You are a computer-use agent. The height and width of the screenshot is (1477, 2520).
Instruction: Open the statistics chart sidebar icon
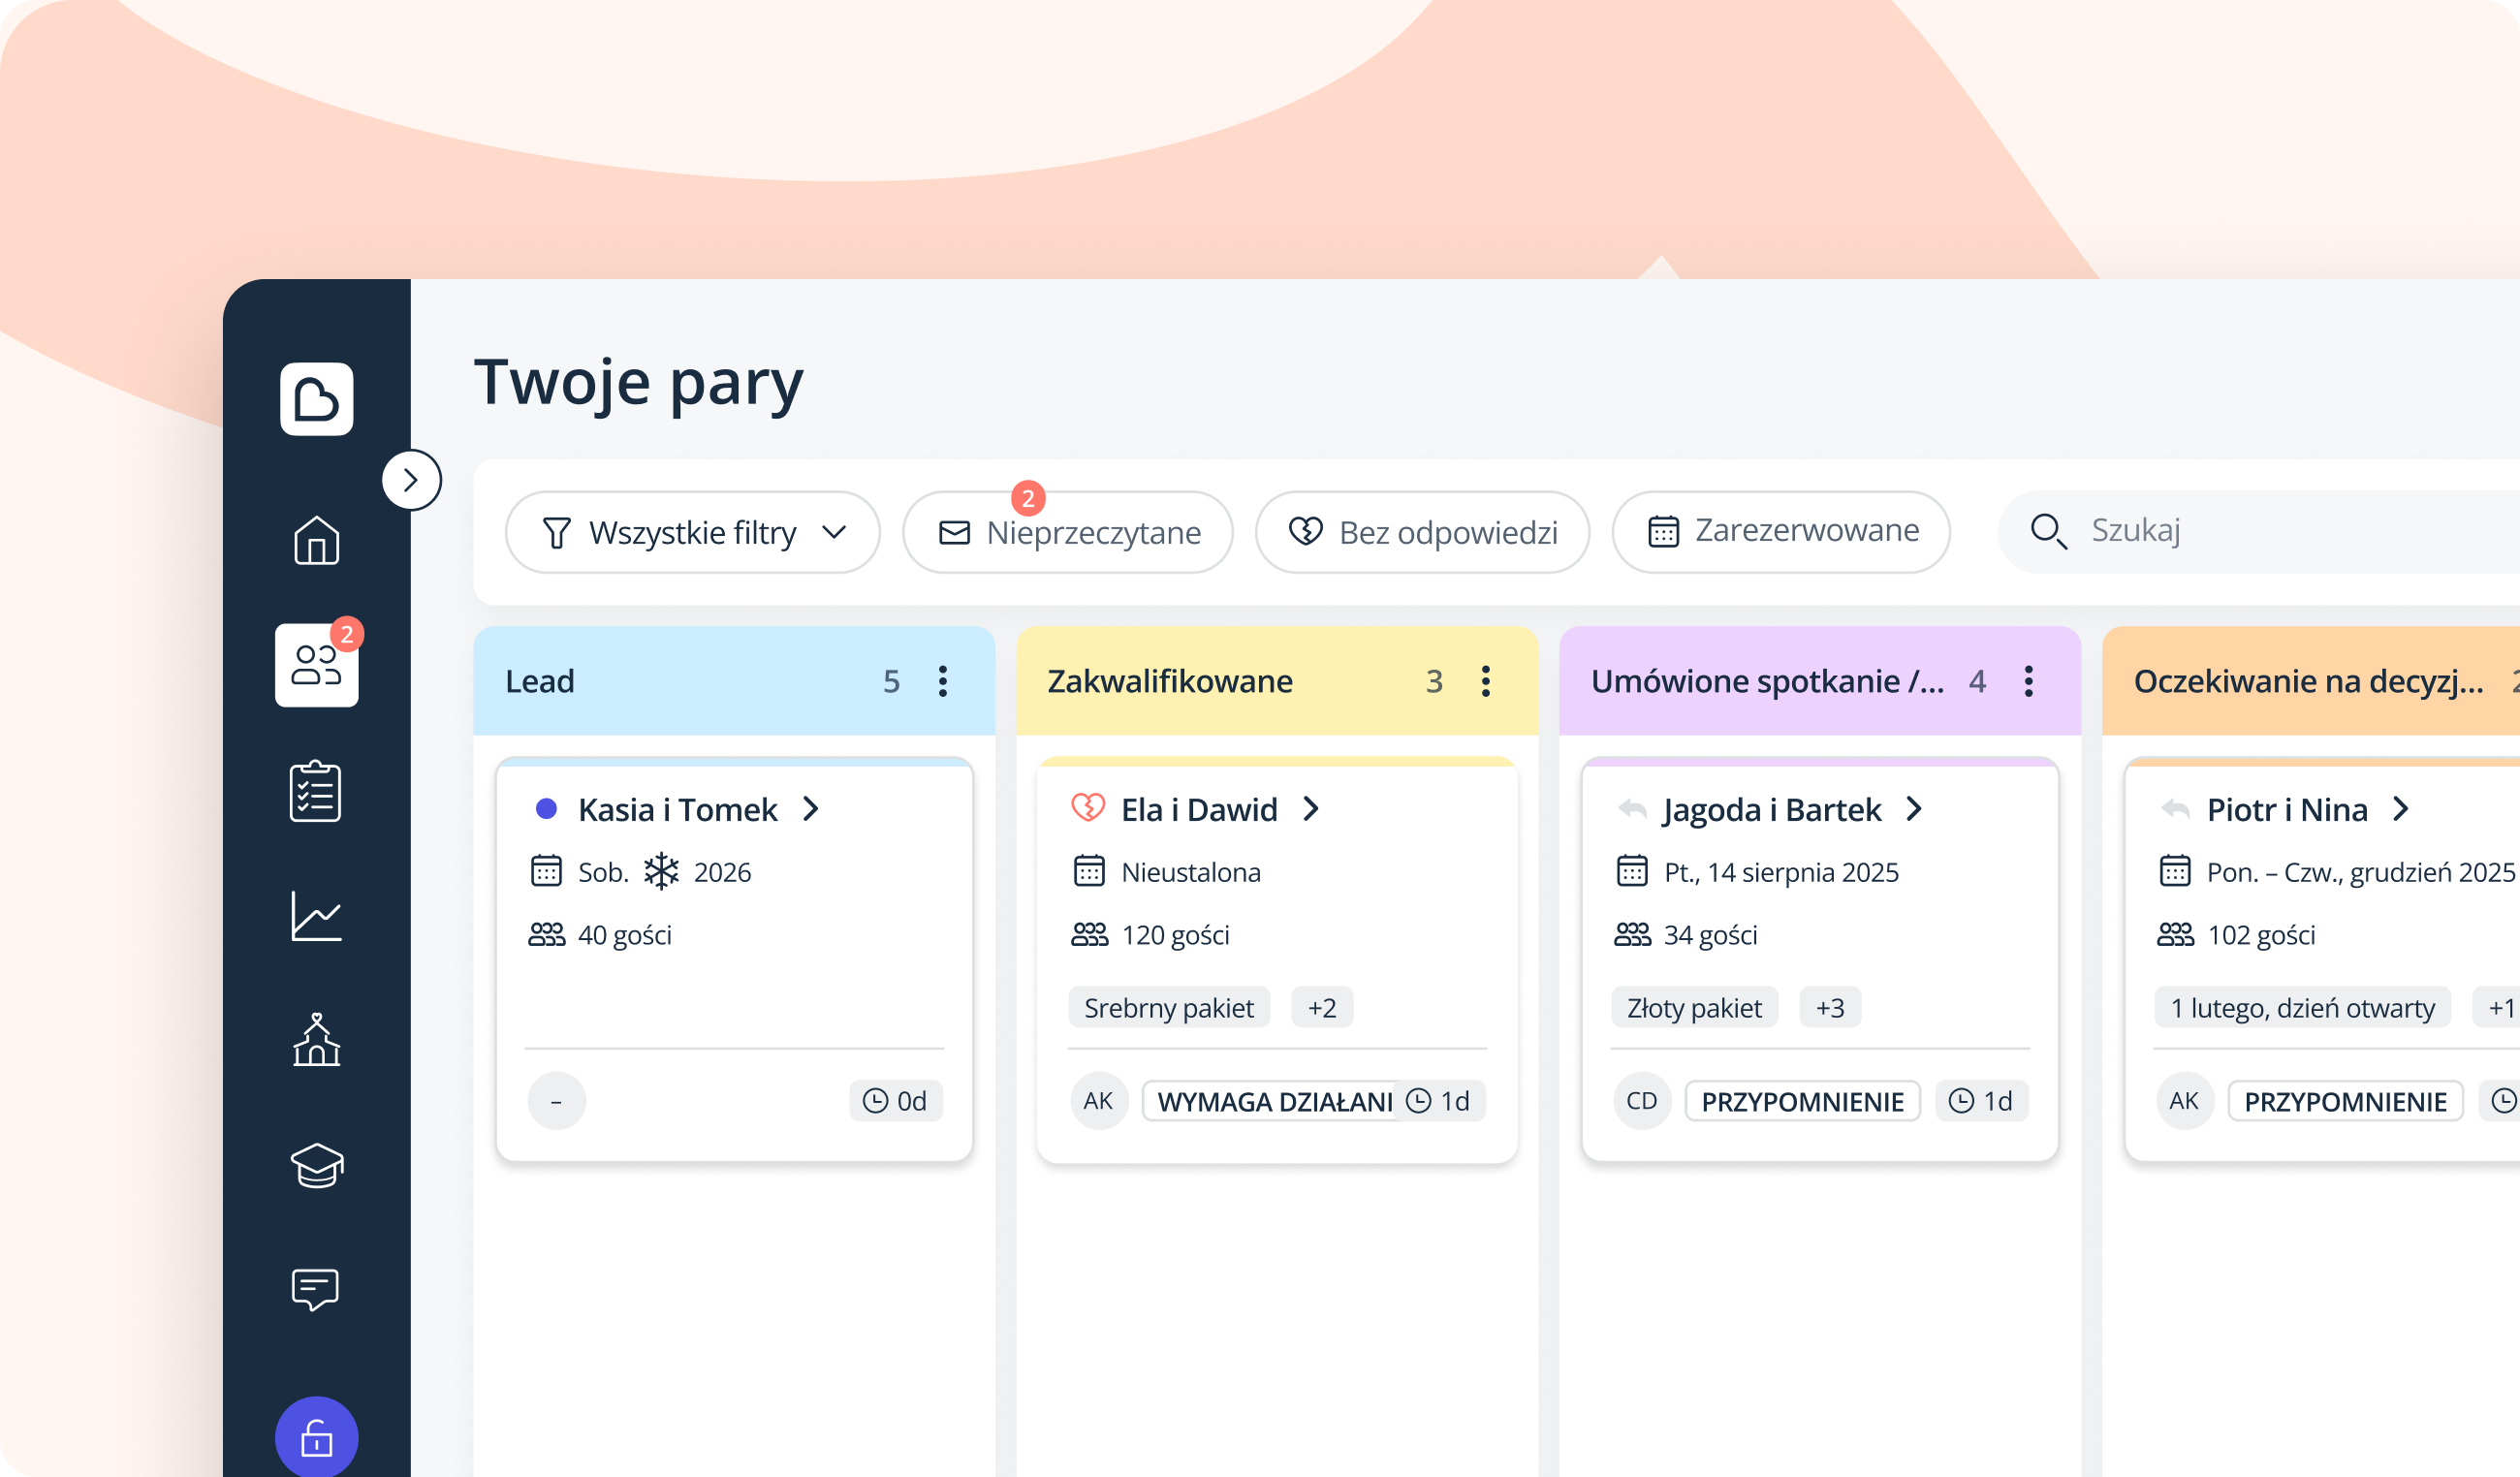pyautogui.click(x=316, y=915)
